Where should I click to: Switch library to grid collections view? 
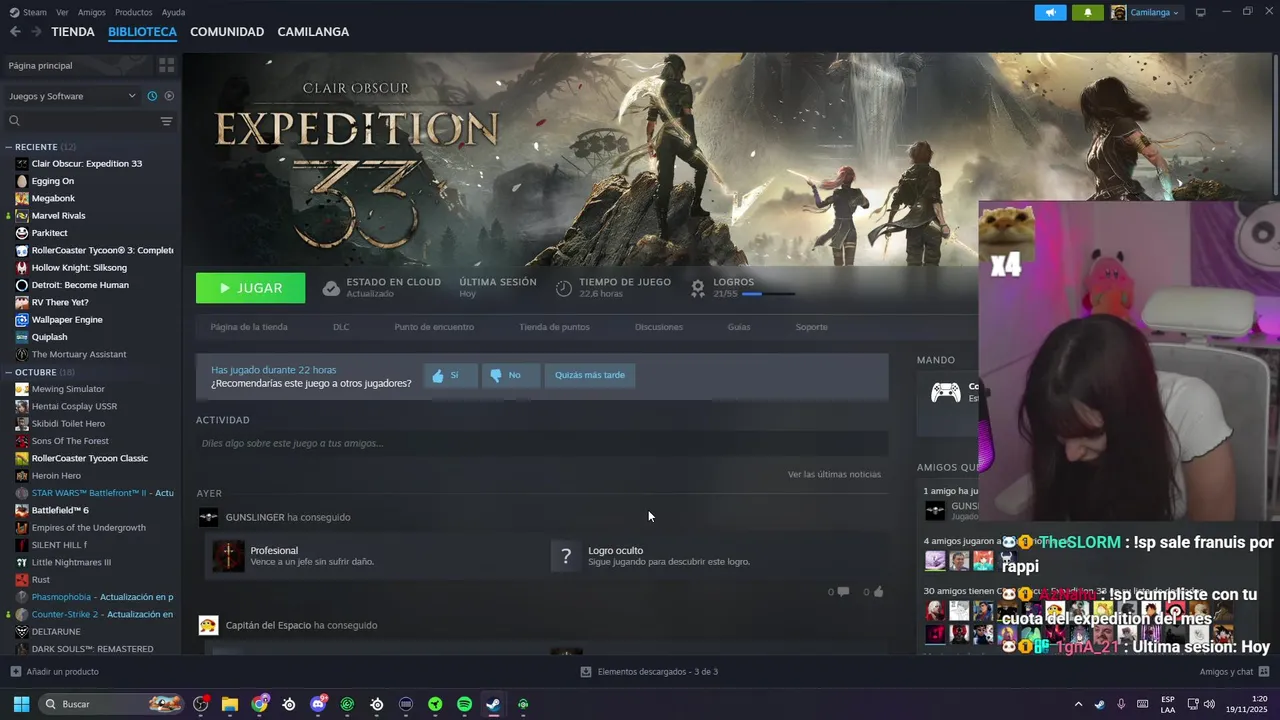tap(166, 65)
